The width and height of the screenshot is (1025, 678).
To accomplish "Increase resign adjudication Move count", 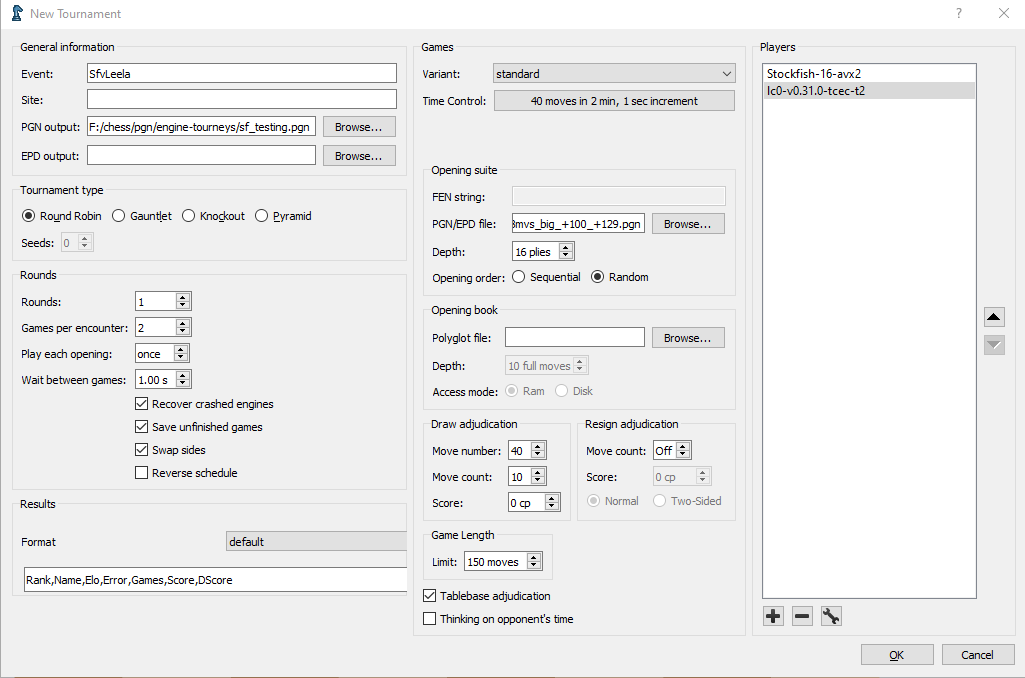I will point(683,447).
